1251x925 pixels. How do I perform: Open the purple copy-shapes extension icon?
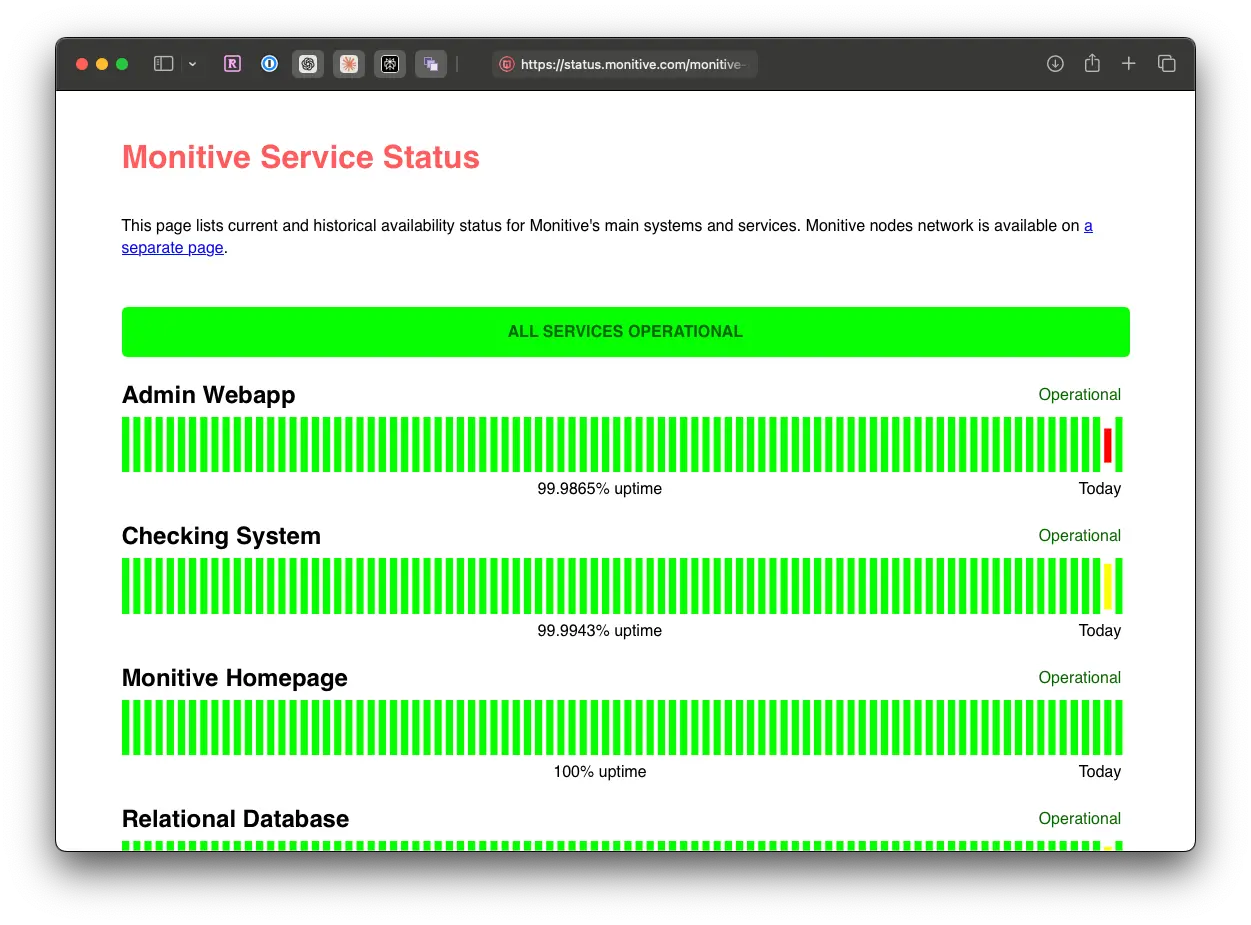click(431, 63)
